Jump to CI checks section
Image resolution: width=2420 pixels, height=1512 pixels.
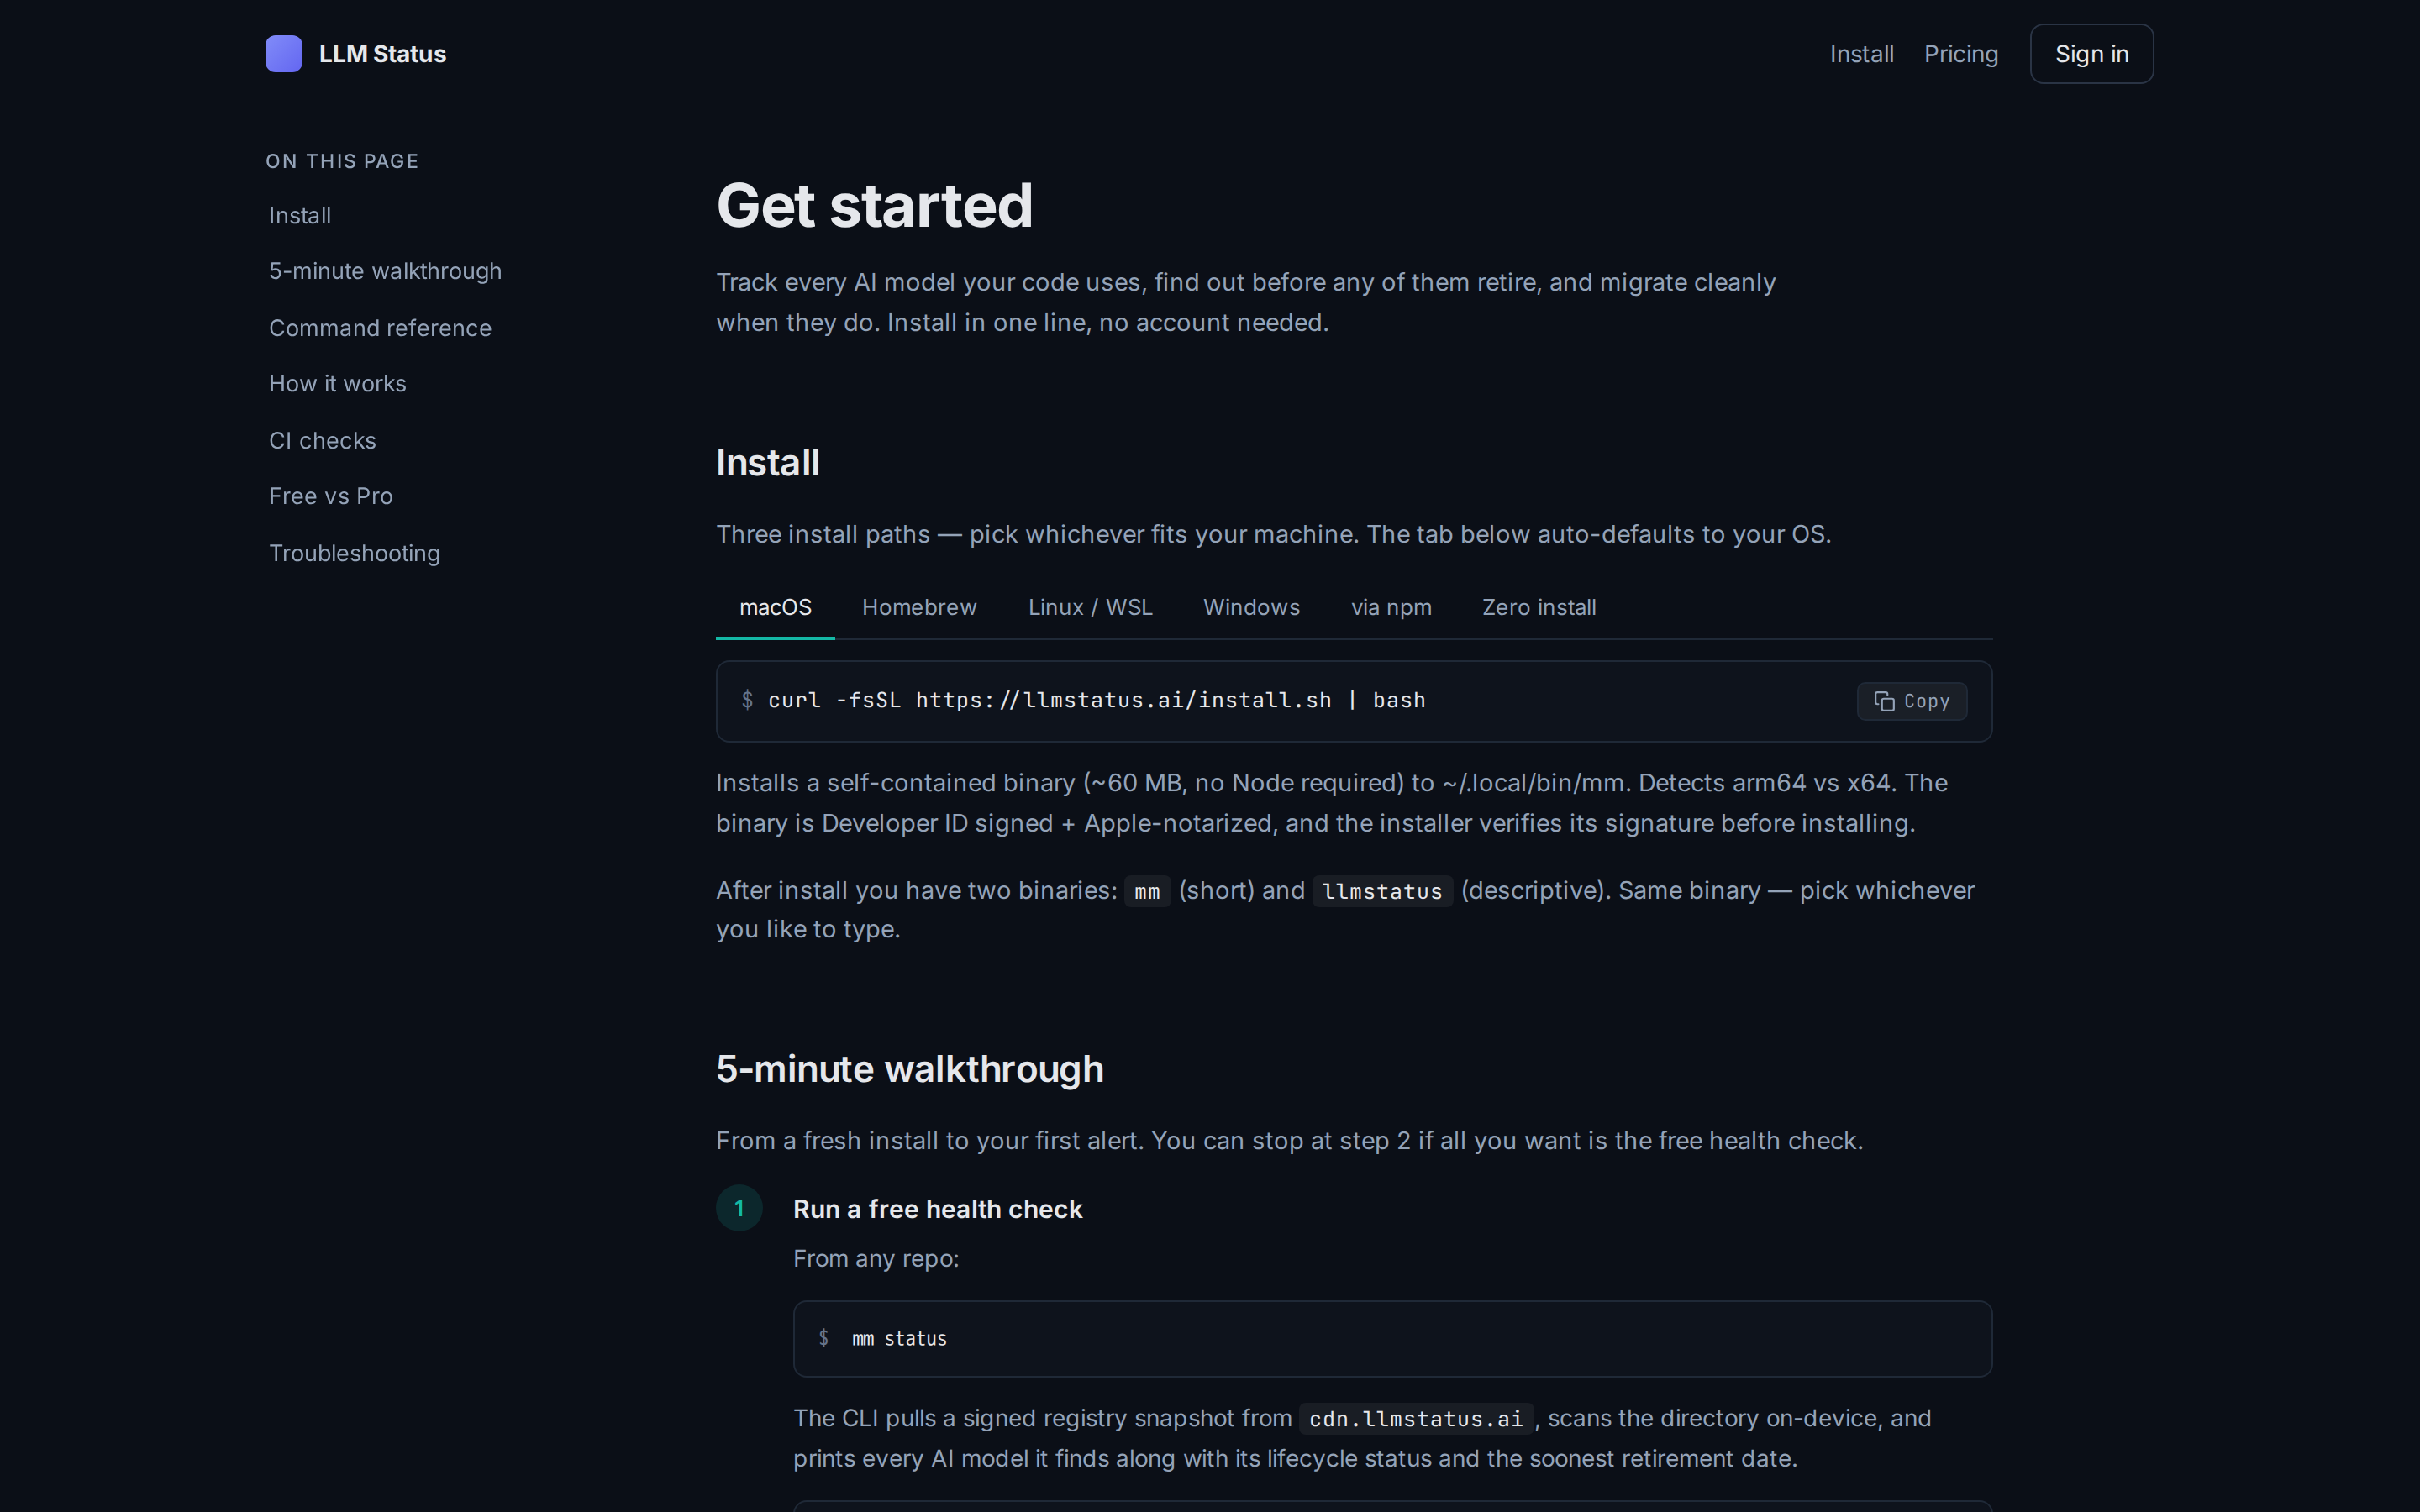tap(322, 441)
